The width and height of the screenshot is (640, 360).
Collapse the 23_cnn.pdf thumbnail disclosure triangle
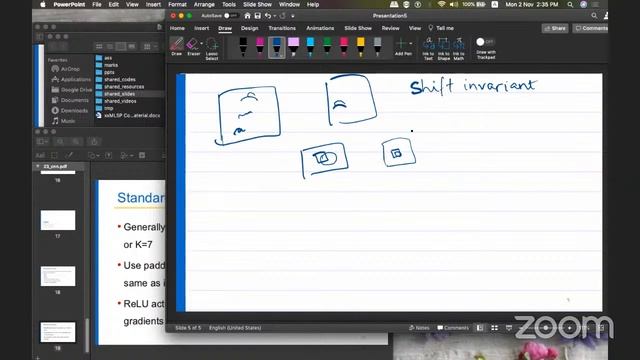[x=38, y=167]
